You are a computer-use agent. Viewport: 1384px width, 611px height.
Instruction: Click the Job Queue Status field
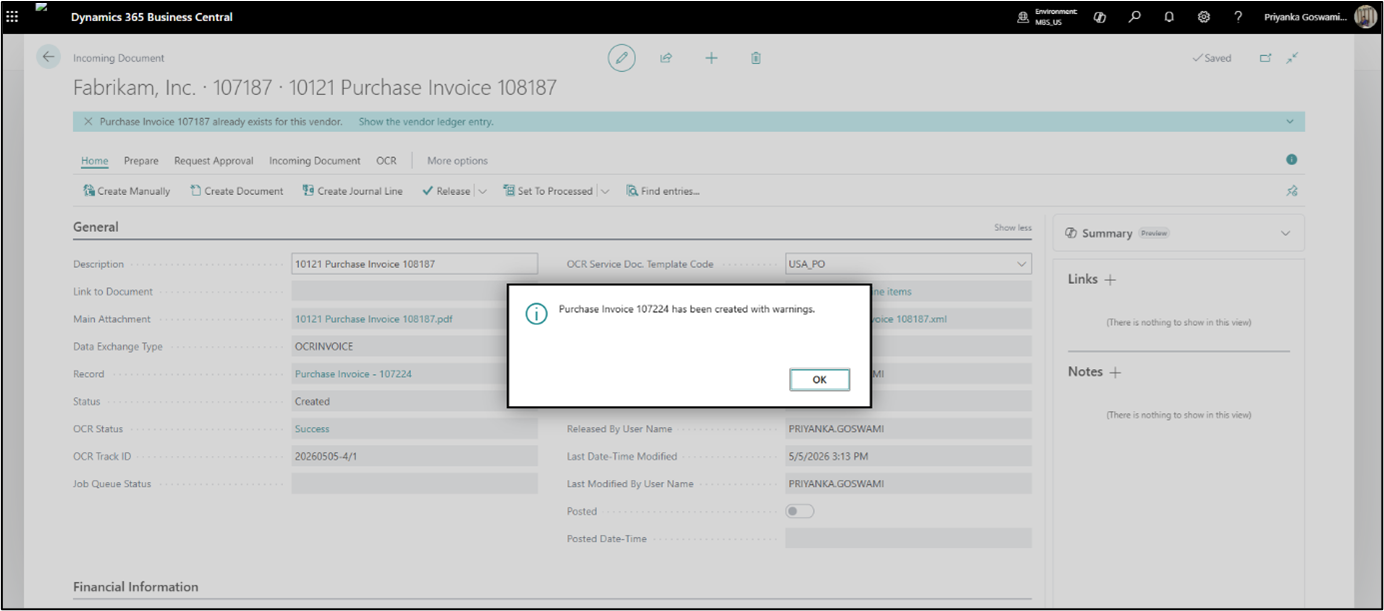[x=415, y=483]
